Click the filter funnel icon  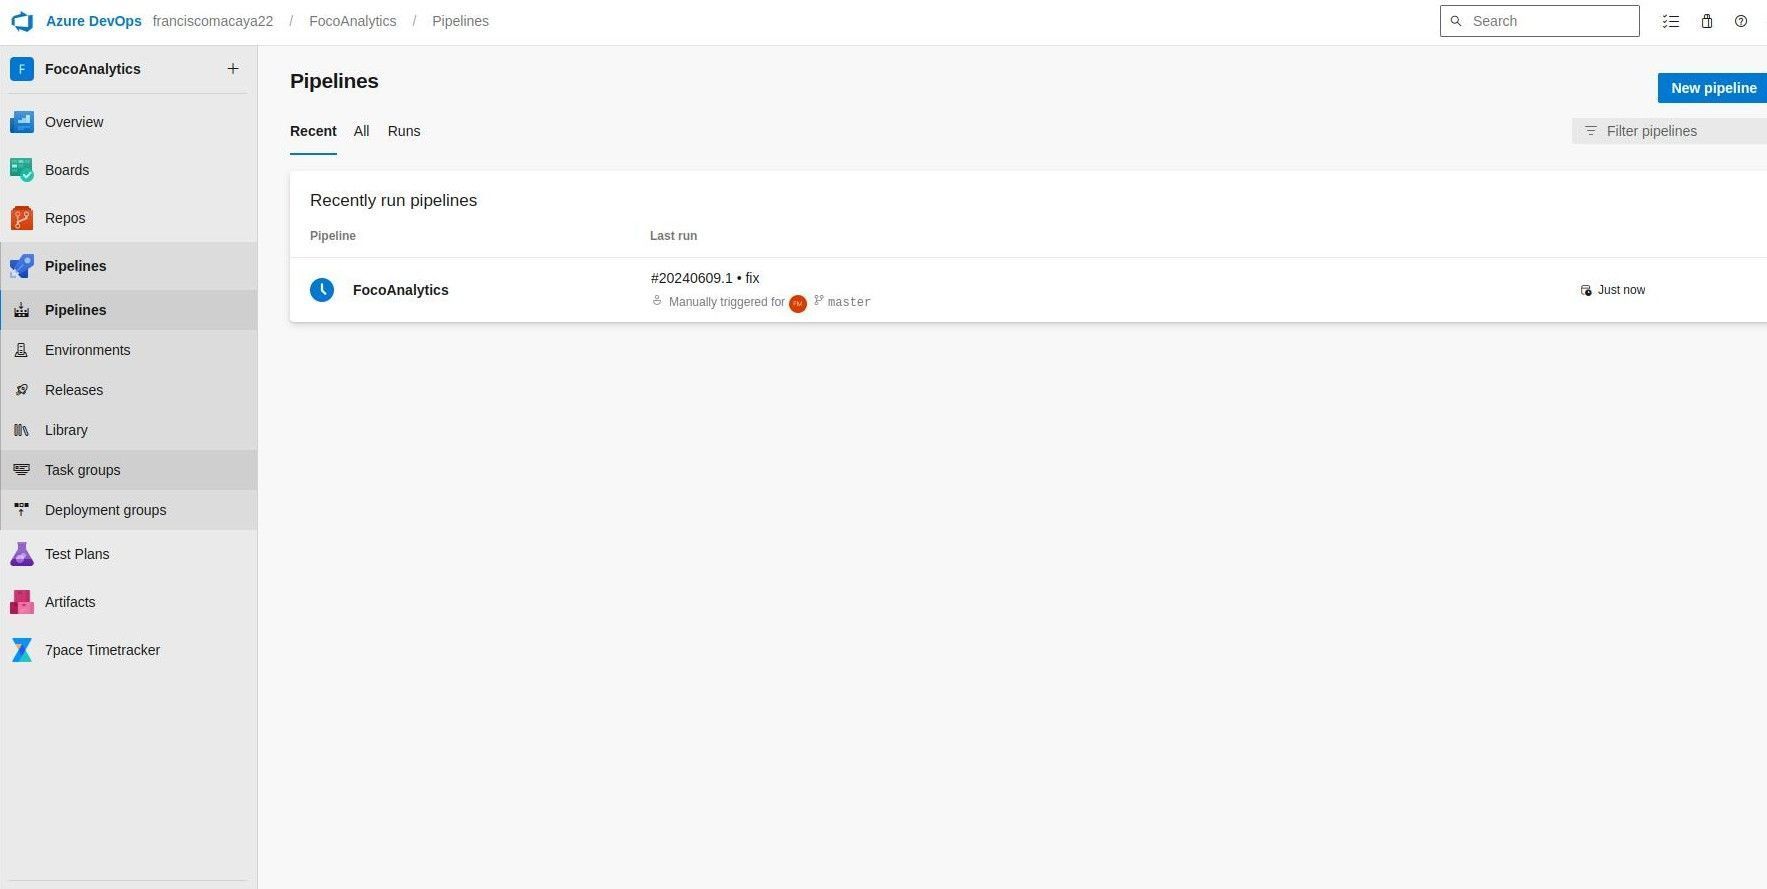click(1591, 131)
